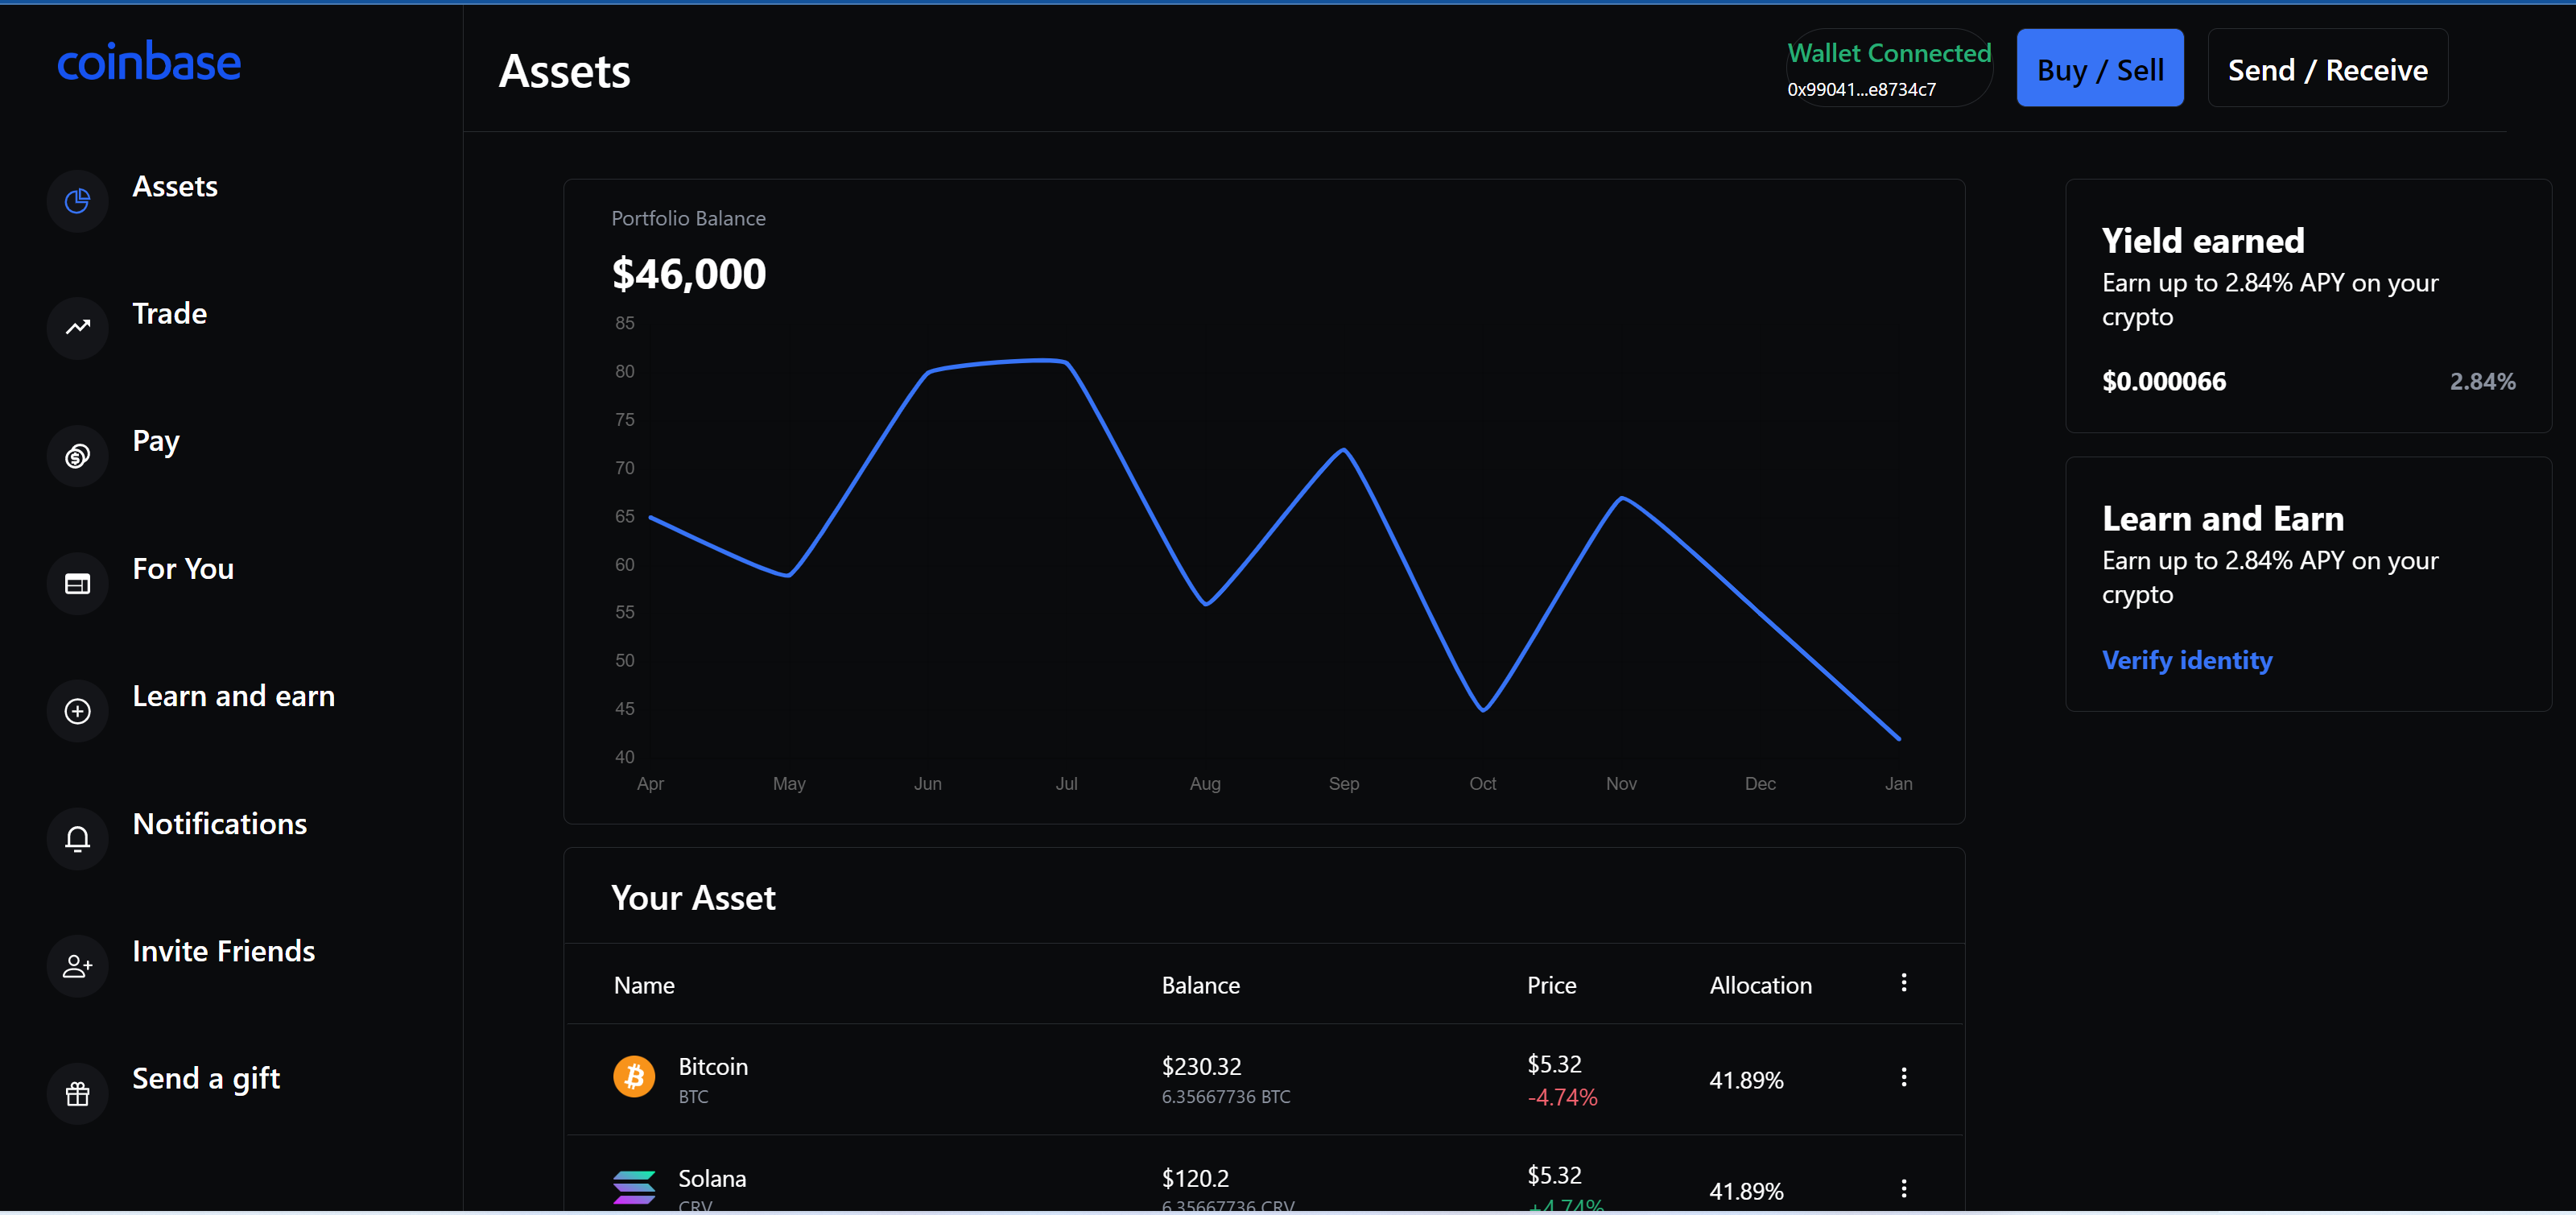The width and height of the screenshot is (2576, 1215).
Task: Click the coinbase logo
Action: click(149, 63)
